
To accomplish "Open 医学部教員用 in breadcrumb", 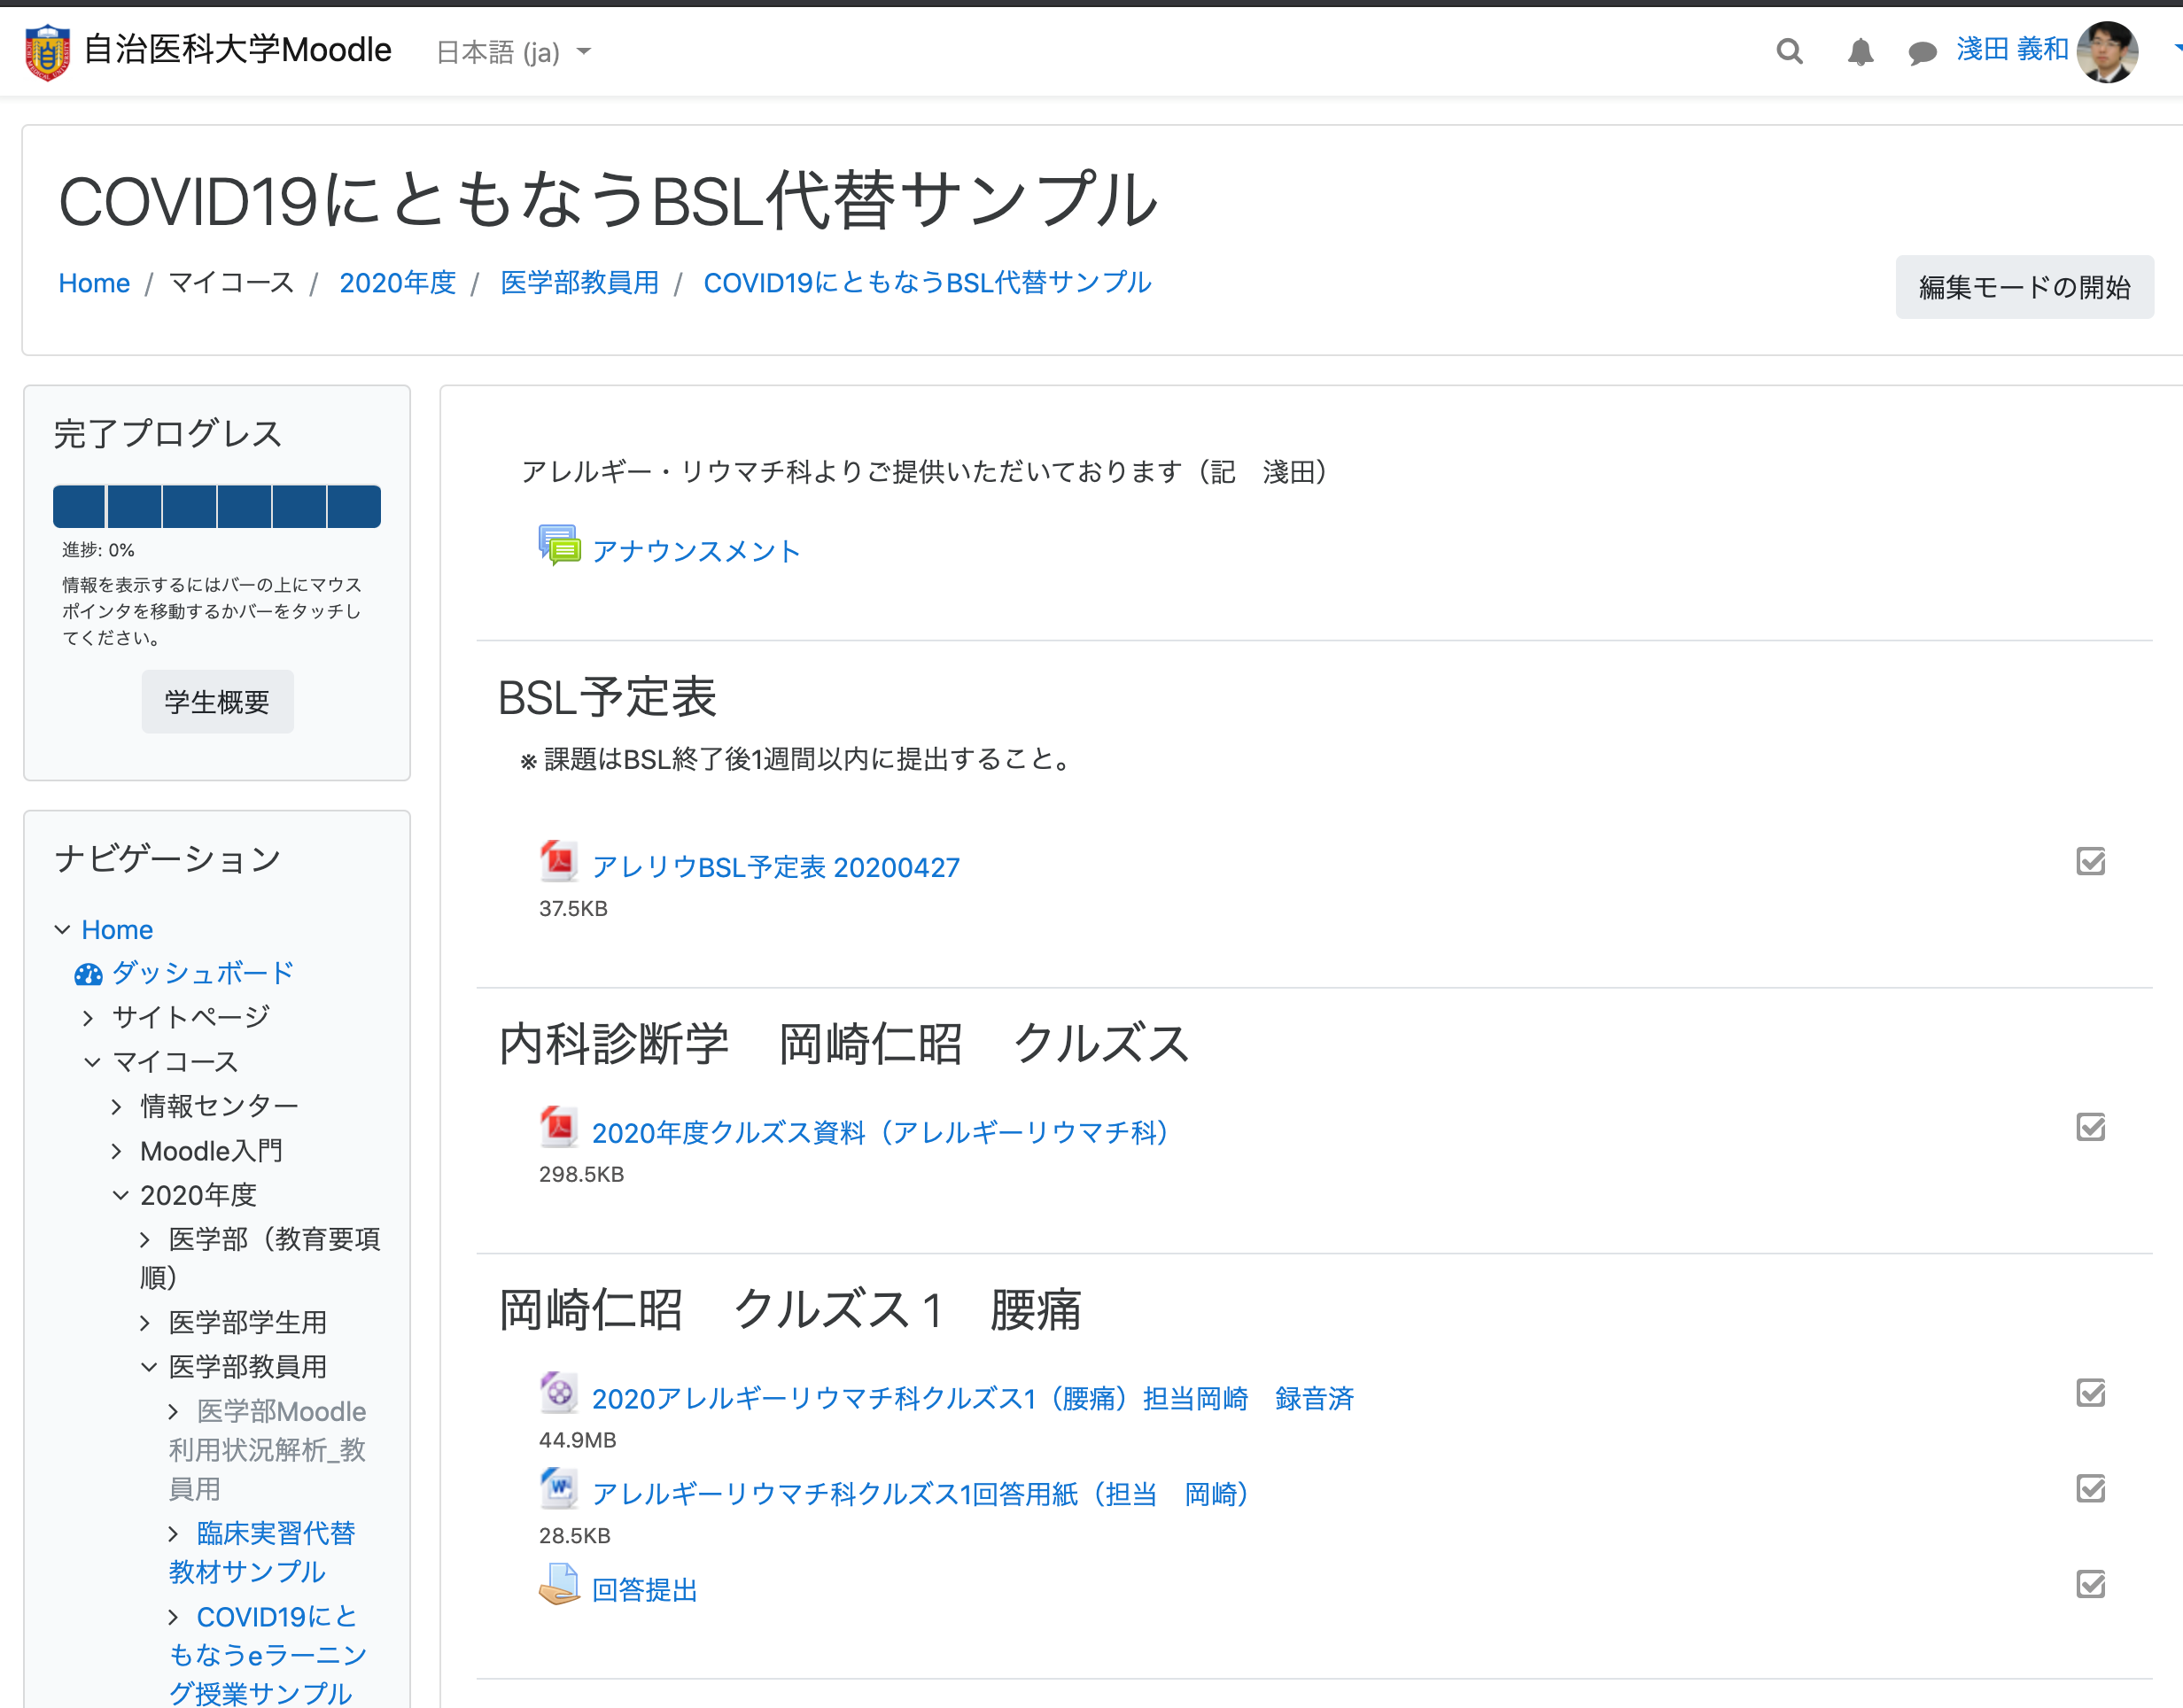I will pyautogui.click(x=579, y=283).
